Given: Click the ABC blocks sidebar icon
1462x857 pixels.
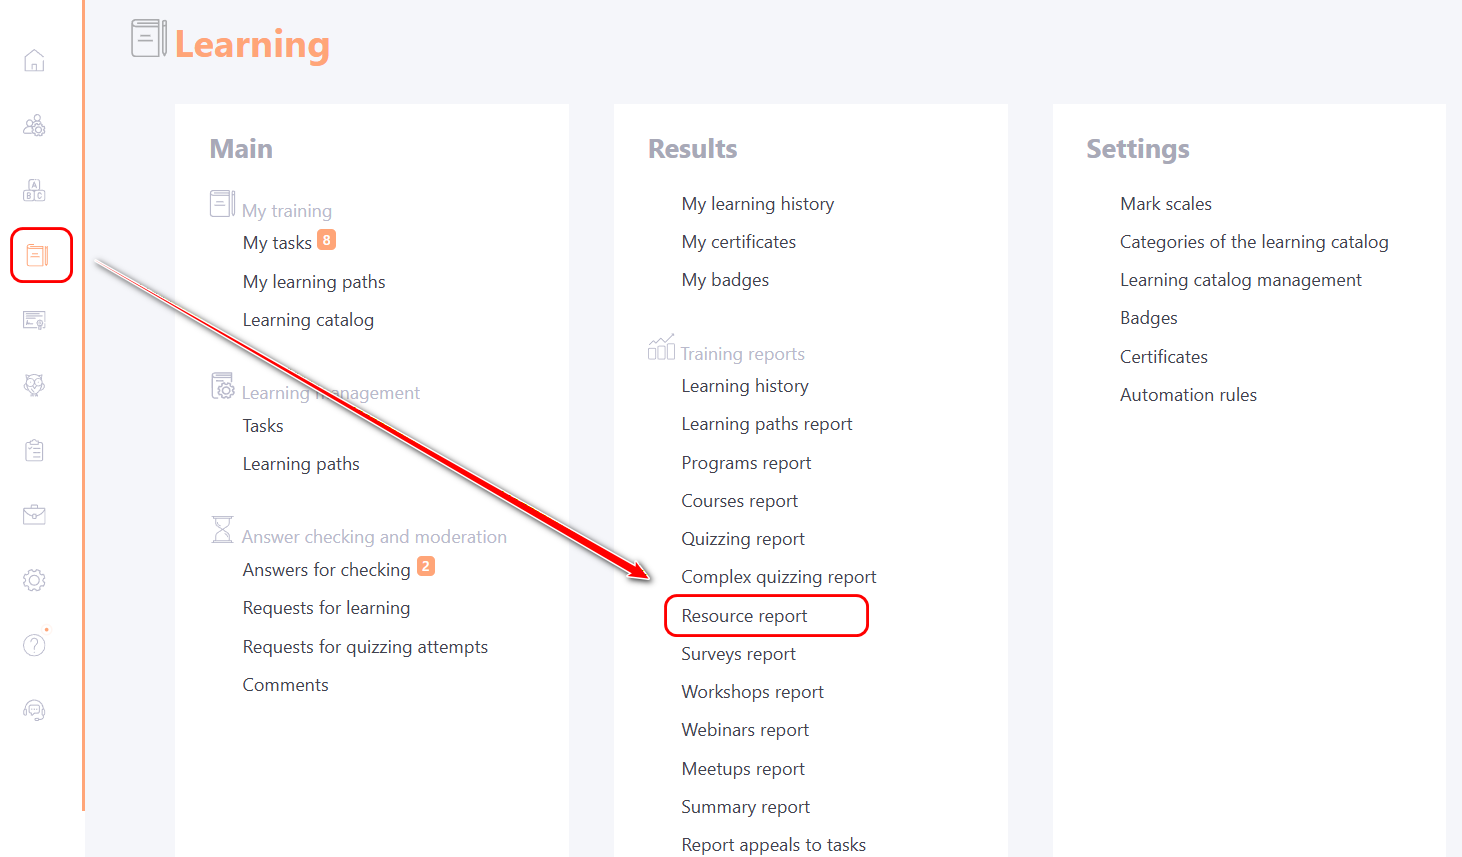Looking at the screenshot, I should coord(34,190).
